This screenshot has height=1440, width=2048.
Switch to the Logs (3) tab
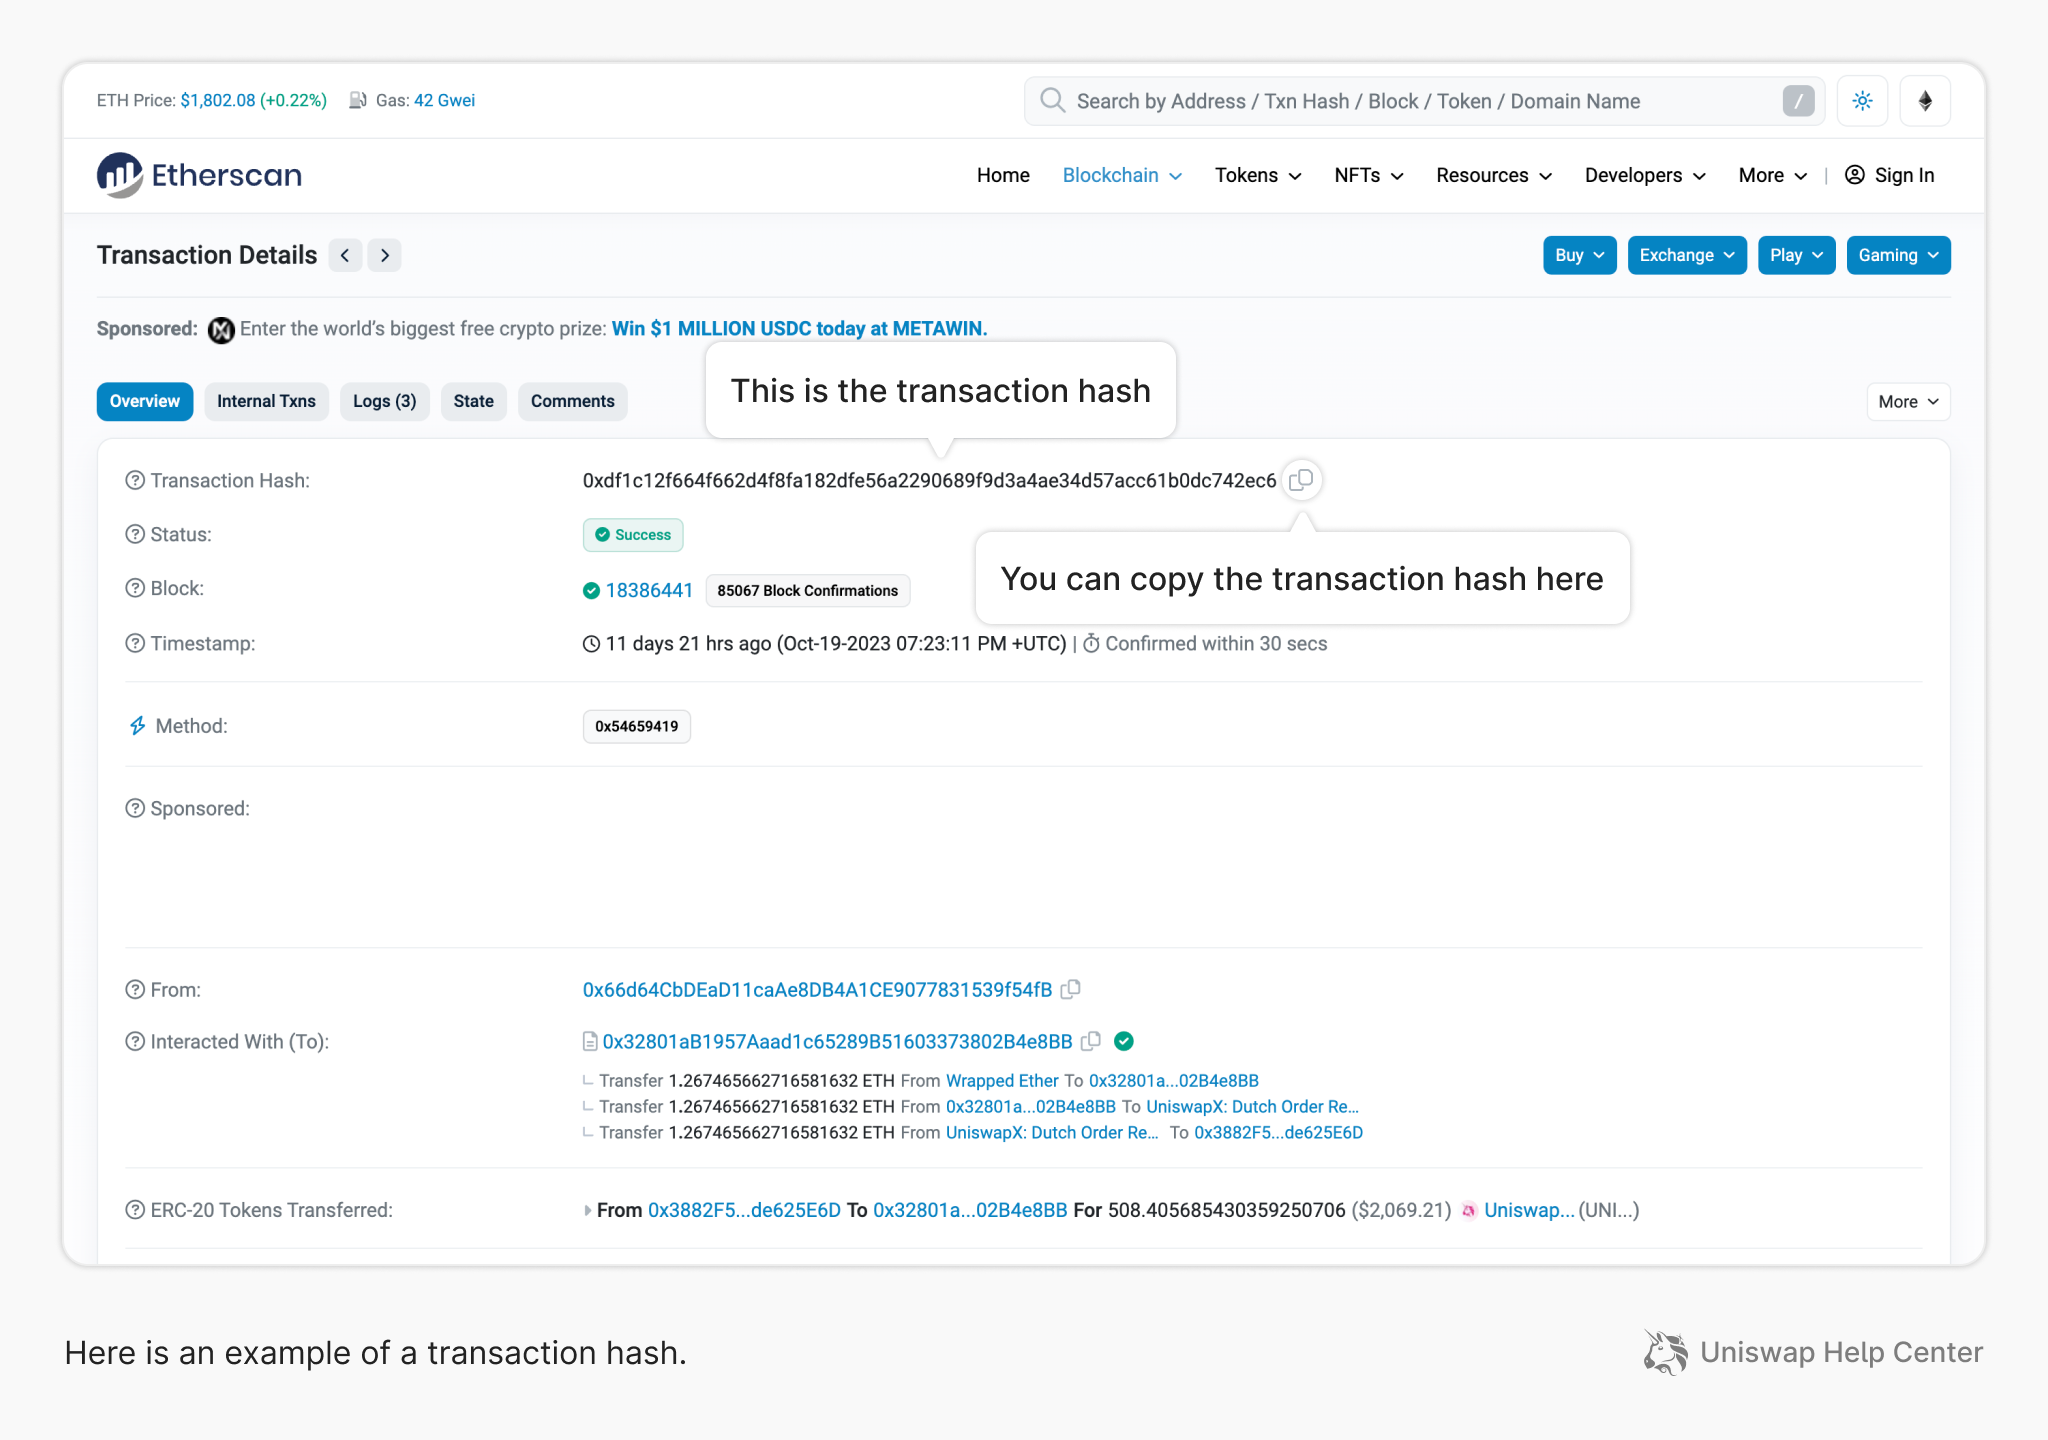coord(384,401)
